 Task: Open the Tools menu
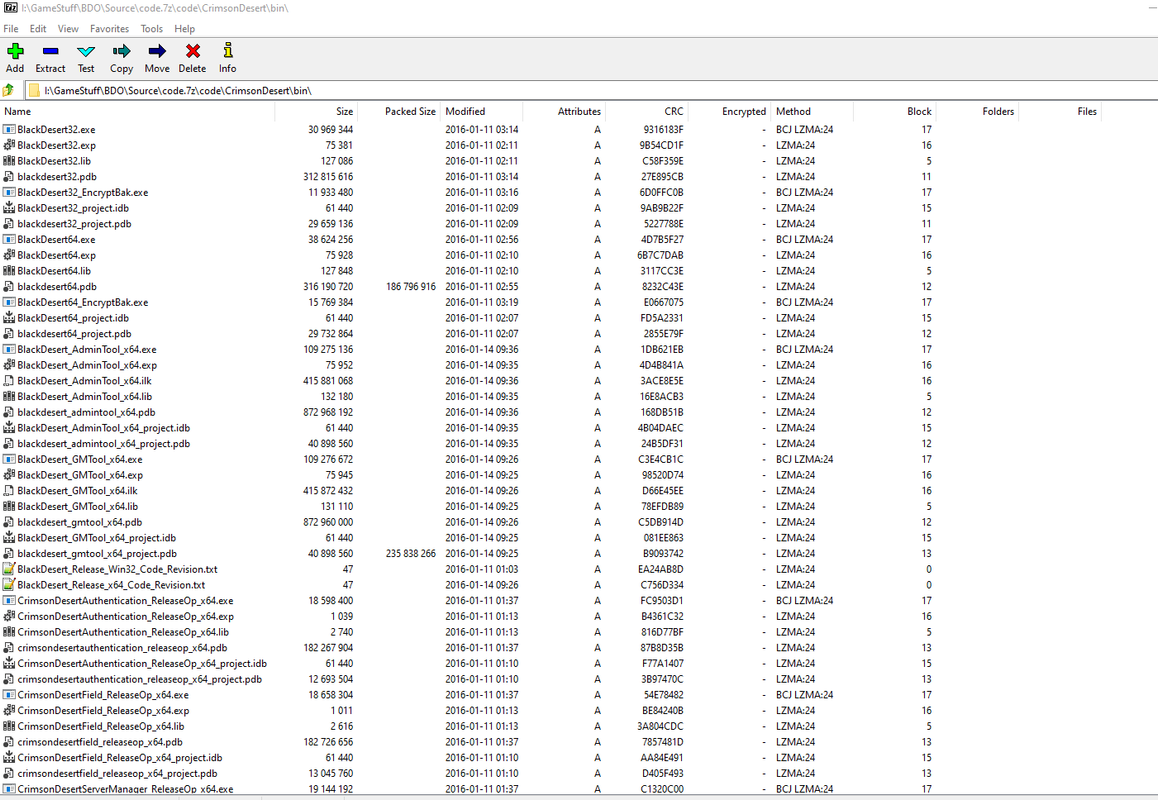click(151, 29)
